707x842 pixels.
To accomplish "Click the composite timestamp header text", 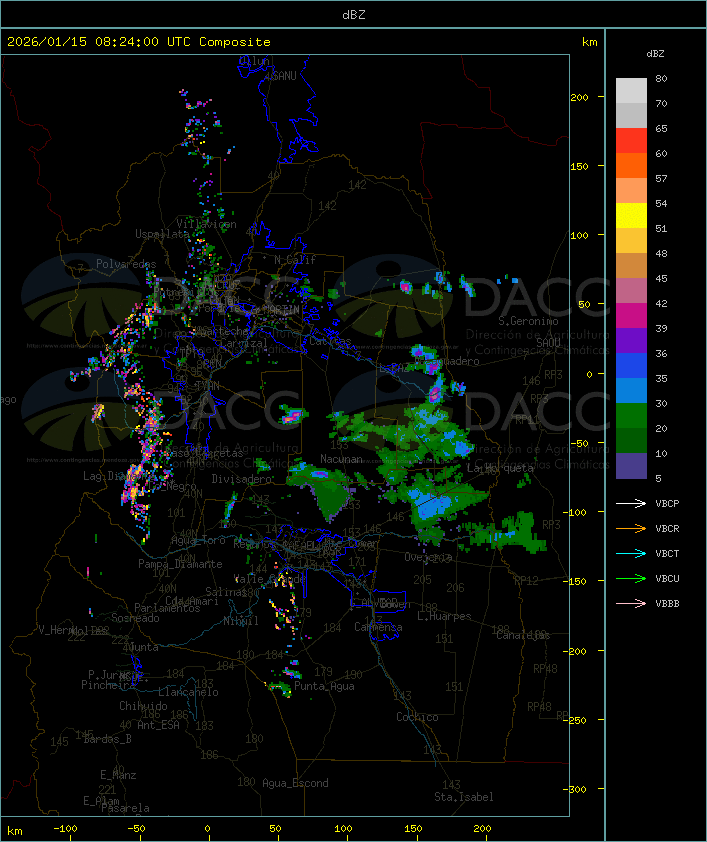I will pos(139,42).
